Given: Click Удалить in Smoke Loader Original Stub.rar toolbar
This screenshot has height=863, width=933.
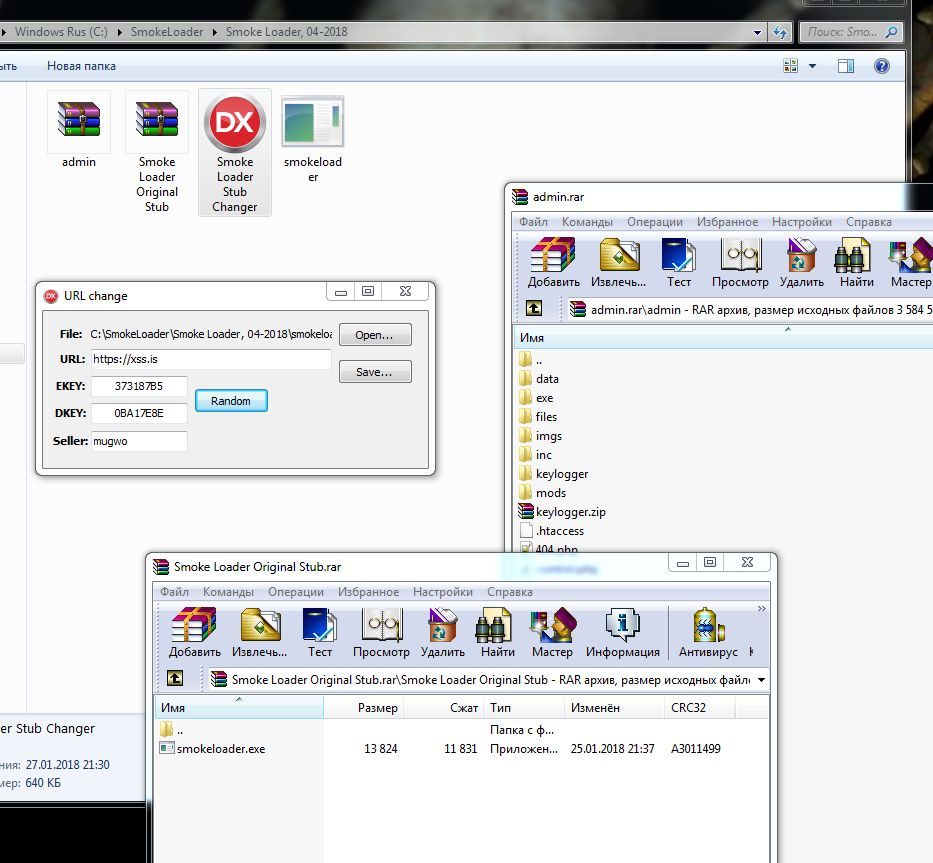Looking at the screenshot, I should (x=443, y=633).
